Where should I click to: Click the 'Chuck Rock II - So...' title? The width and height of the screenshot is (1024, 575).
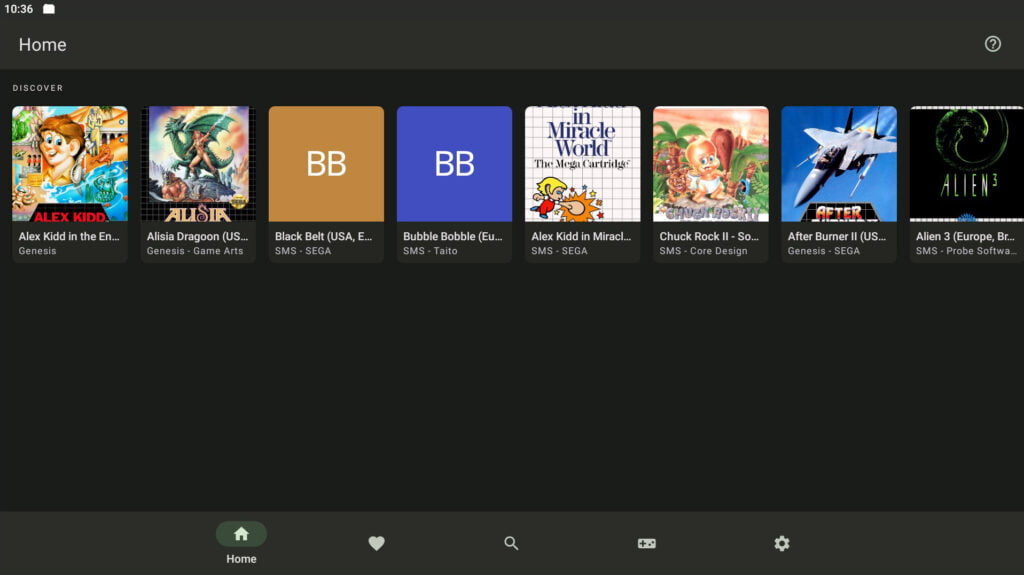tap(709, 237)
